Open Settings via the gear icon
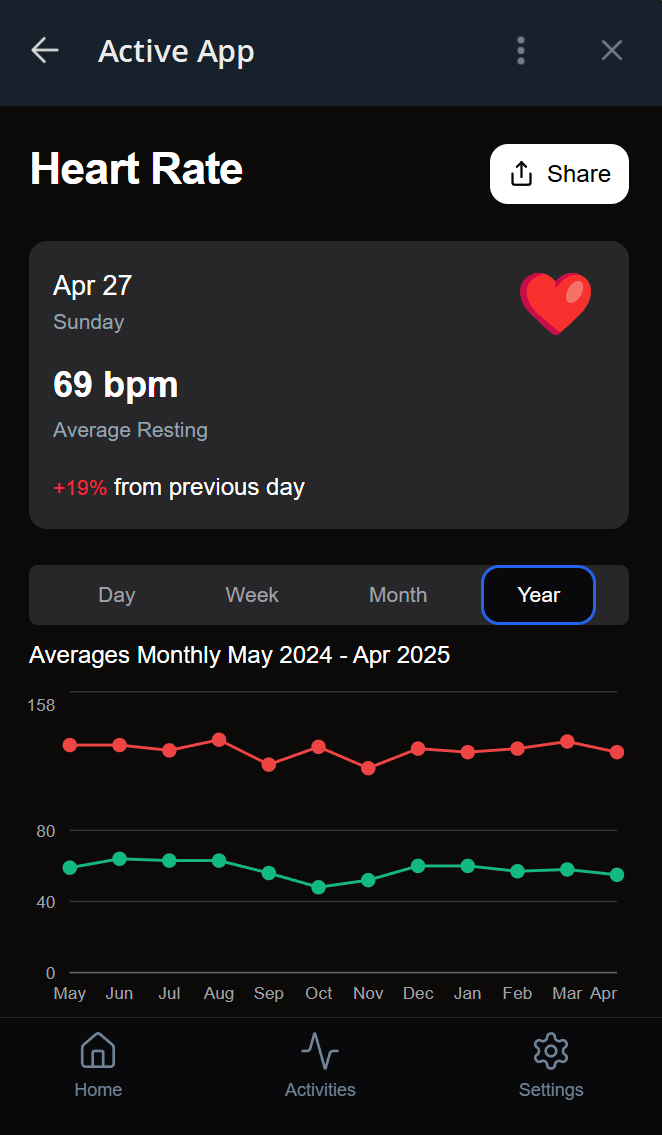 (x=551, y=1051)
